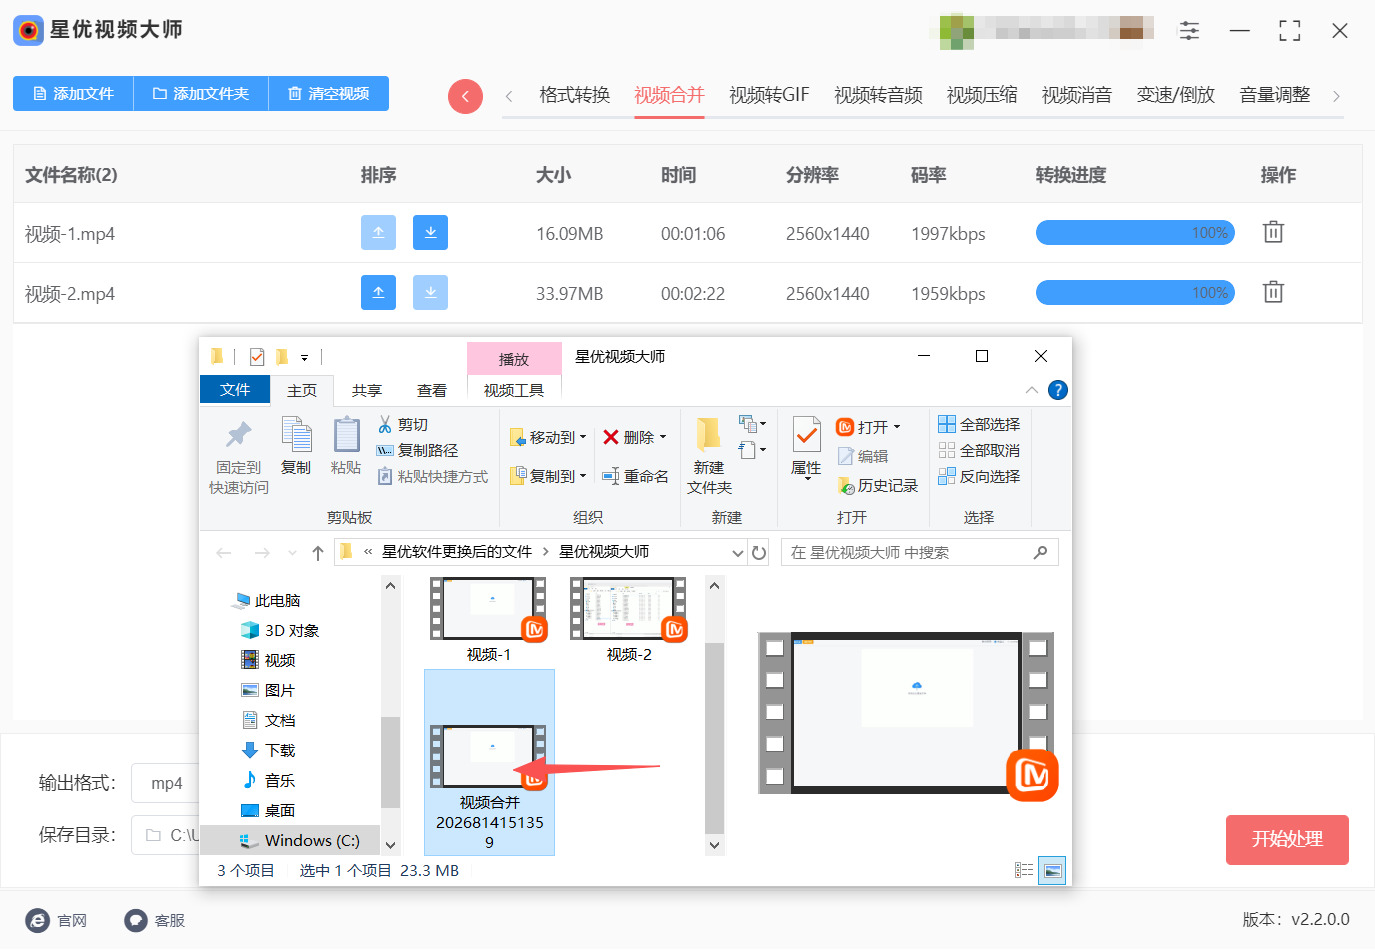Open Explorer help question mark icon
Image resolution: width=1375 pixels, height=950 pixels.
point(1057,390)
